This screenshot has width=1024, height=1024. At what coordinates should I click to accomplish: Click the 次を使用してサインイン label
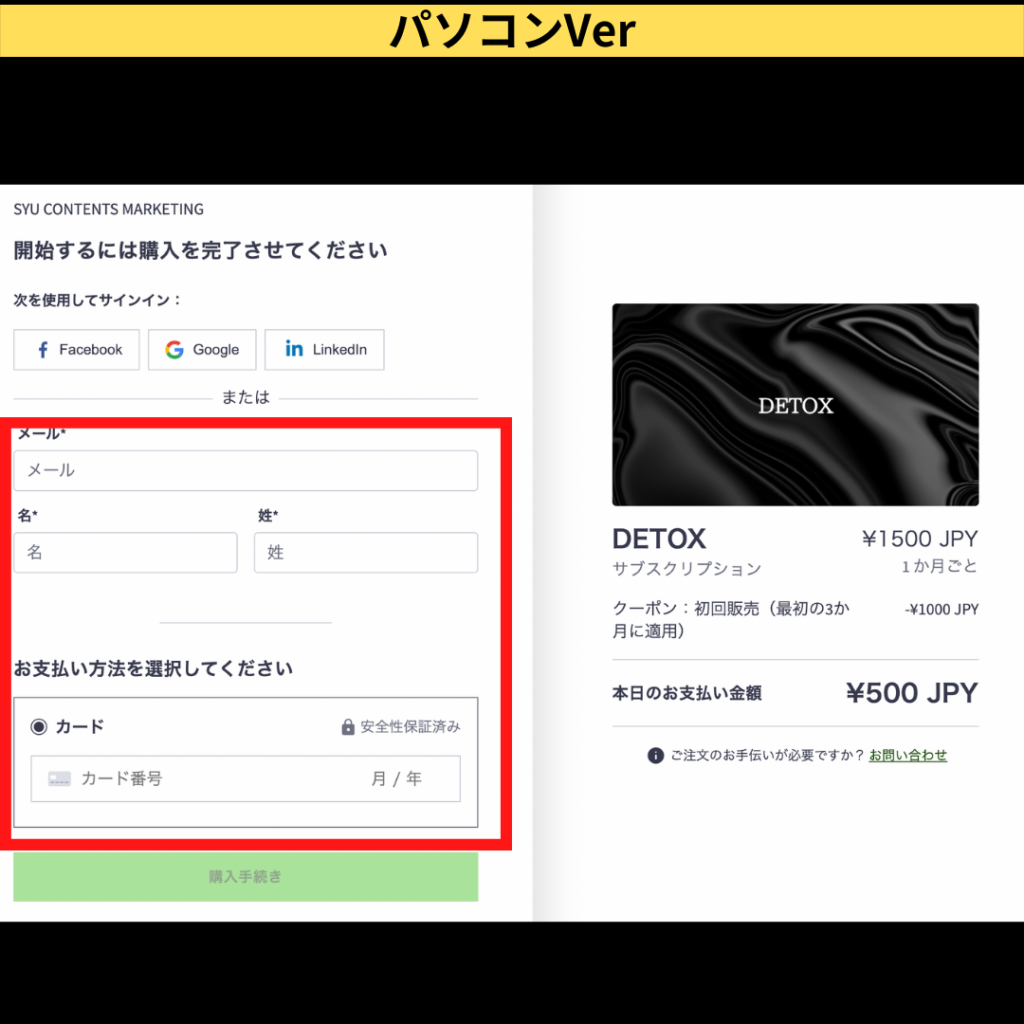[97, 300]
